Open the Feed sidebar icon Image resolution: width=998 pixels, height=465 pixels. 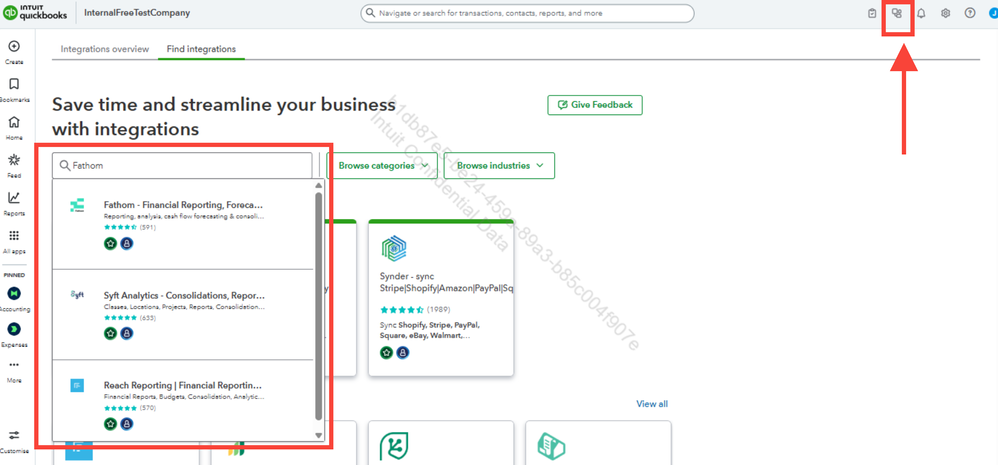click(14, 160)
